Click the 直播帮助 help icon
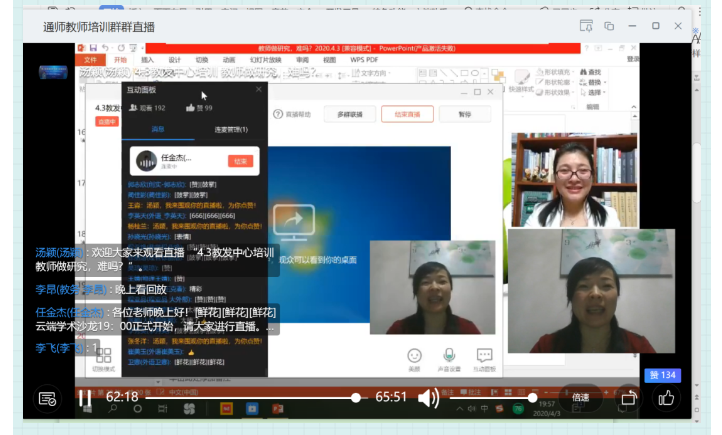The height and width of the screenshot is (435, 722). [278, 114]
